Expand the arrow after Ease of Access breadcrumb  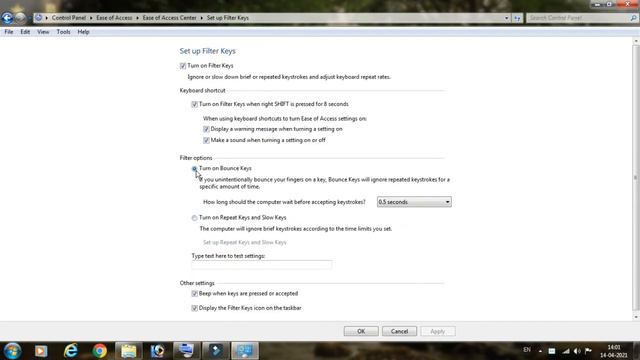137,18
